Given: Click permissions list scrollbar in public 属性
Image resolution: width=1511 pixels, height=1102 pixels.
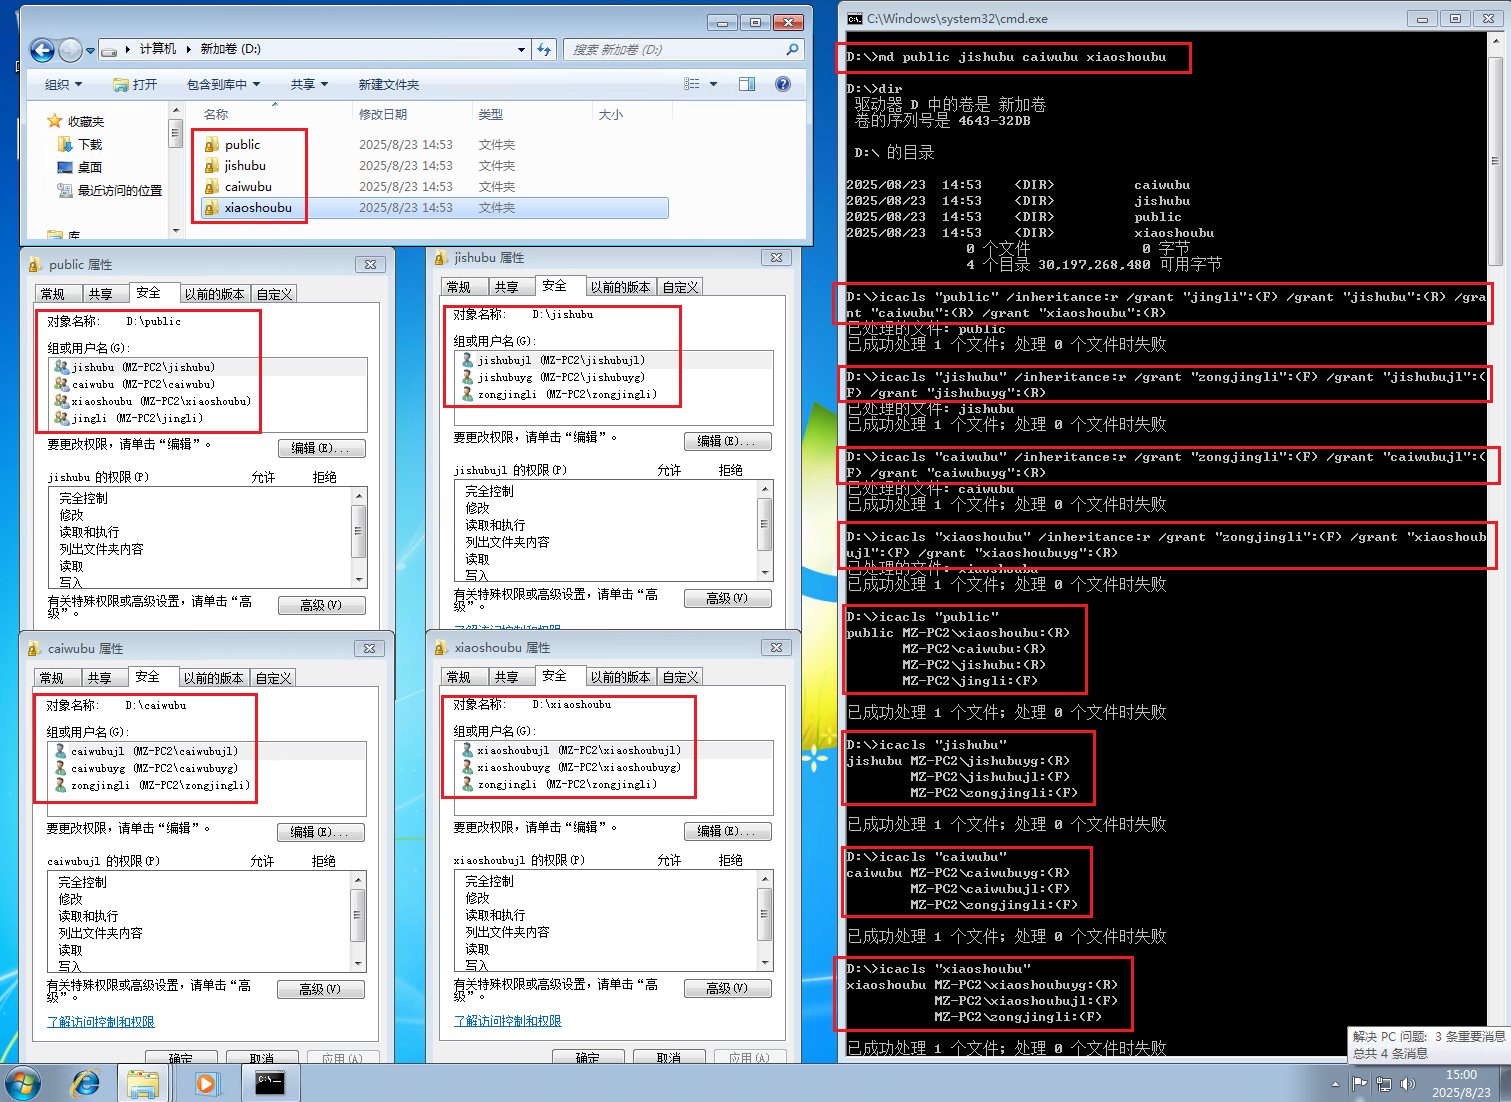Looking at the screenshot, I should coord(358,538).
